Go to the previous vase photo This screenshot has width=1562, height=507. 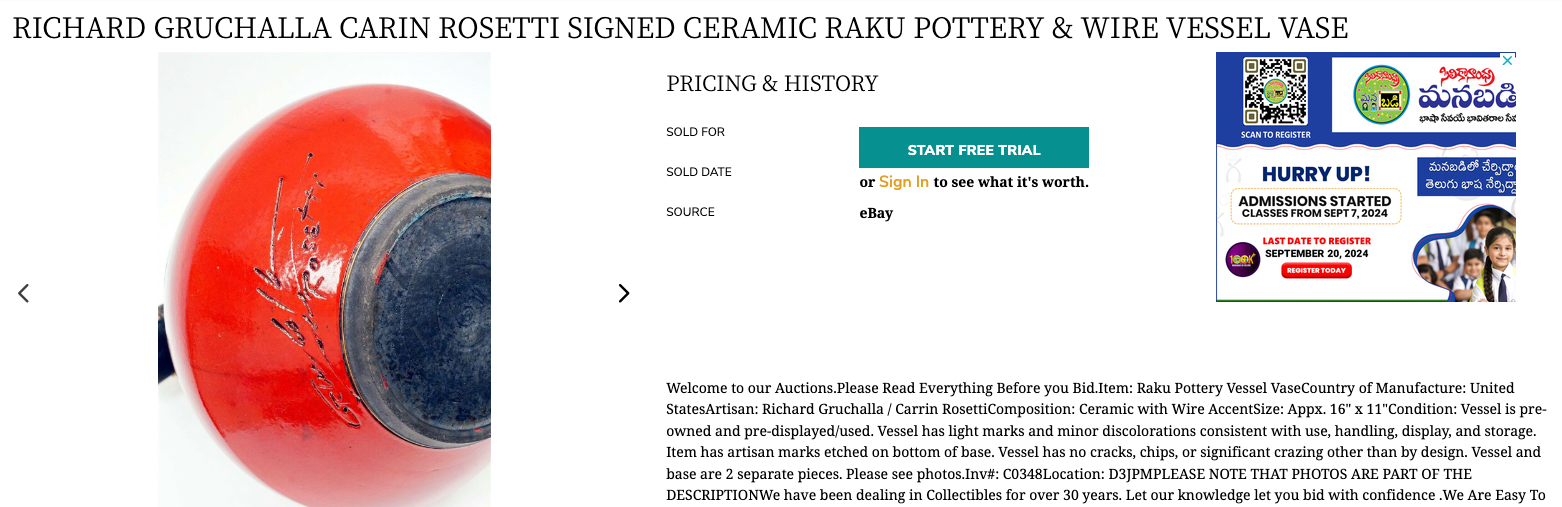click(x=24, y=293)
